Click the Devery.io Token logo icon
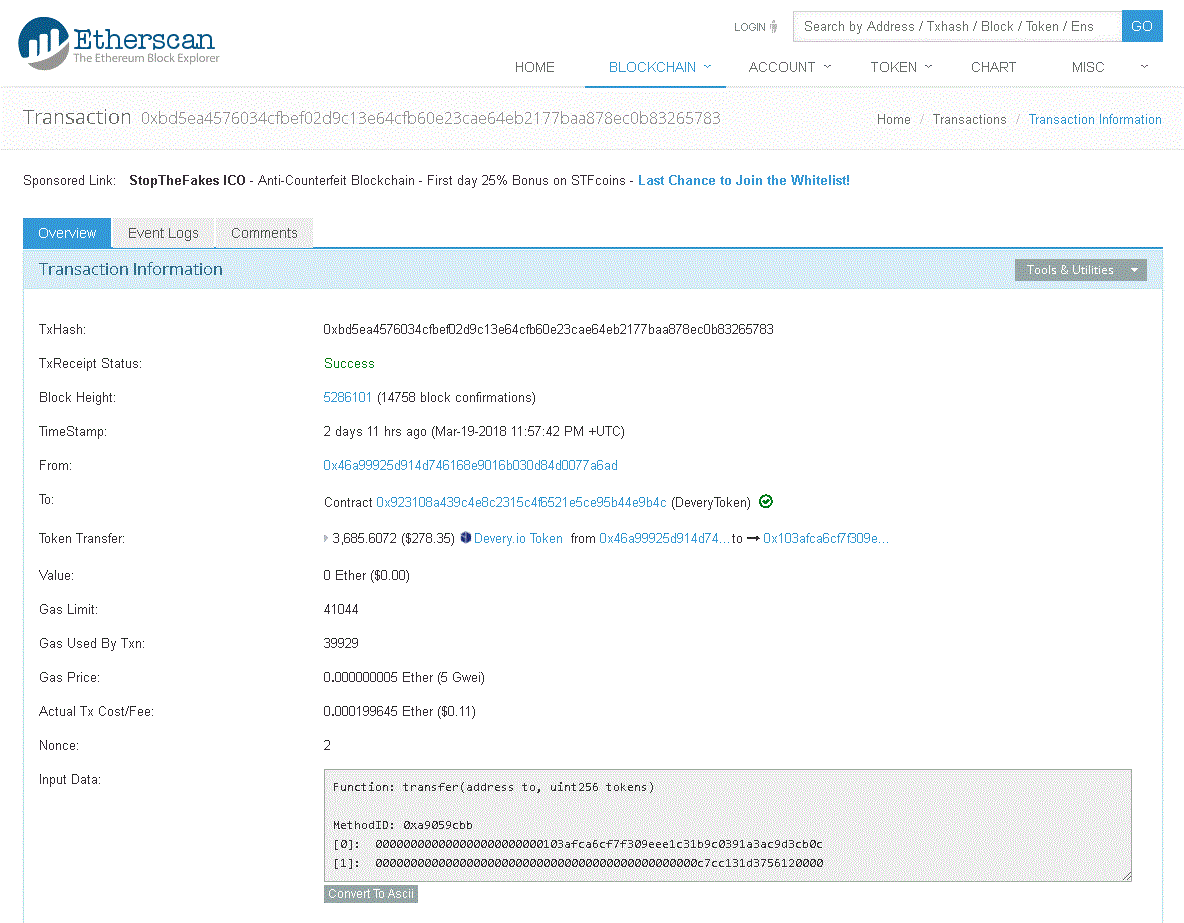The image size is (1184, 923). 464,538
